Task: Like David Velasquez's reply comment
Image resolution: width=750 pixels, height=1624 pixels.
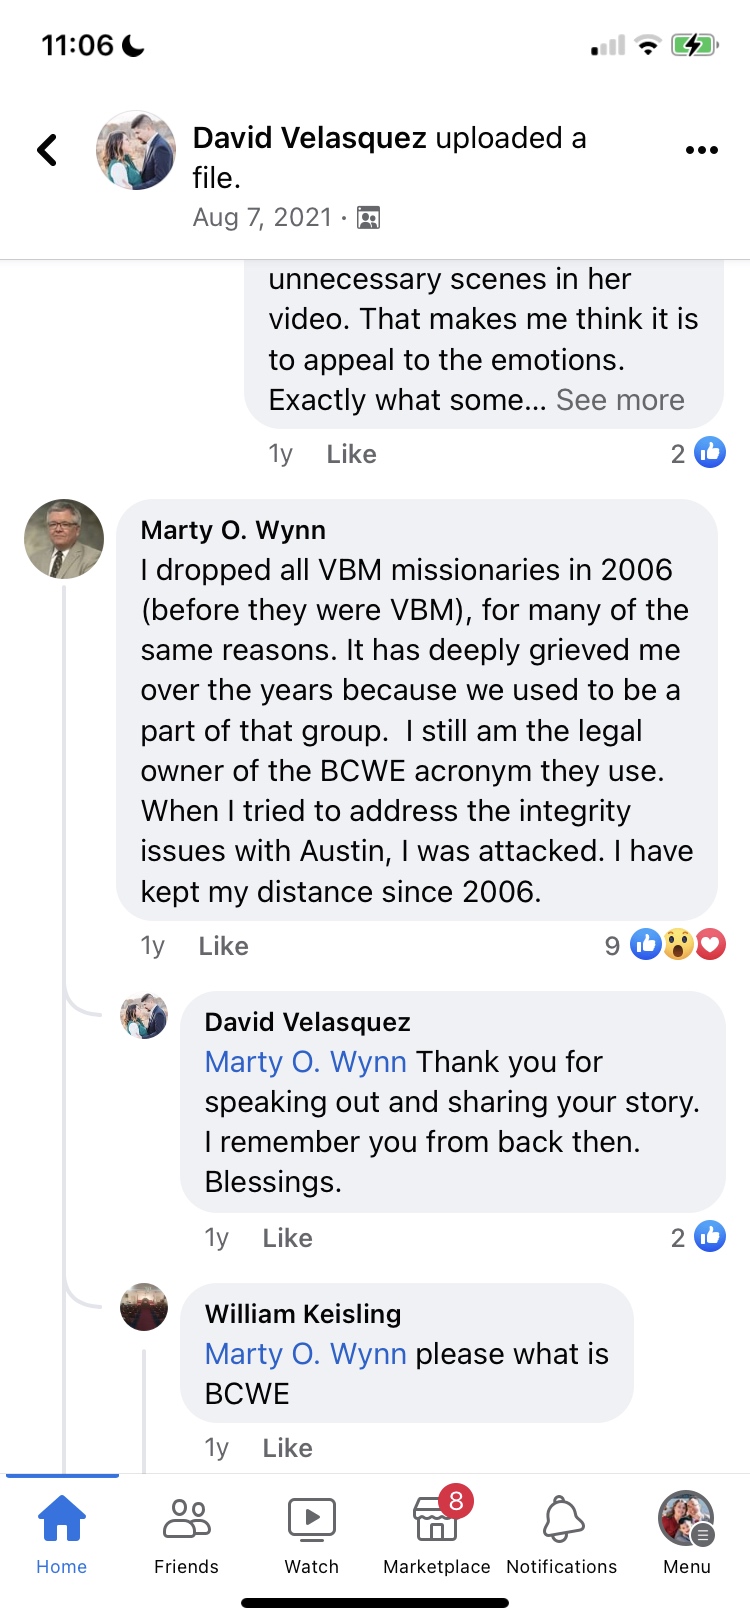Action: [x=287, y=1238]
